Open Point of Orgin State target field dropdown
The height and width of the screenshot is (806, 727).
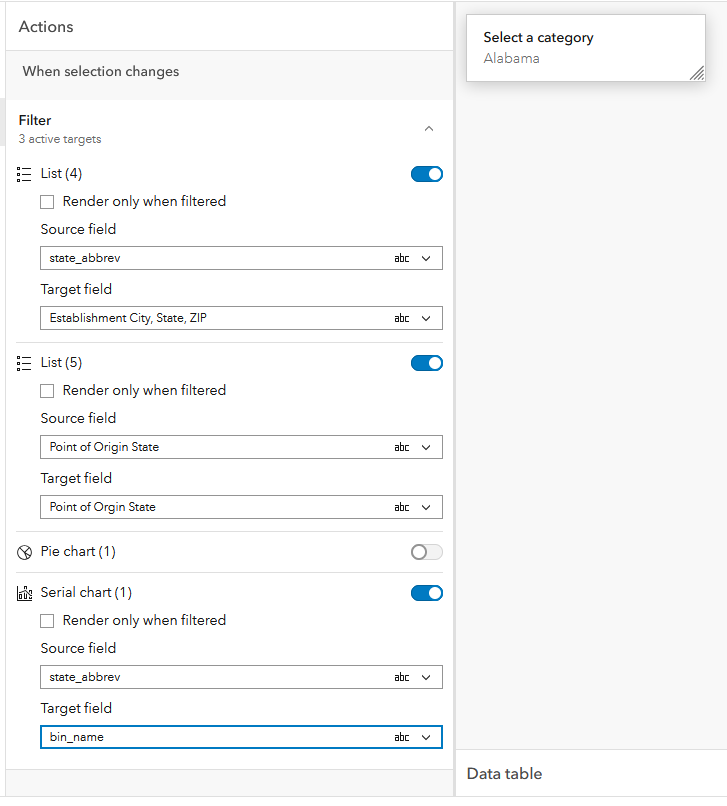pyautogui.click(x=241, y=507)
